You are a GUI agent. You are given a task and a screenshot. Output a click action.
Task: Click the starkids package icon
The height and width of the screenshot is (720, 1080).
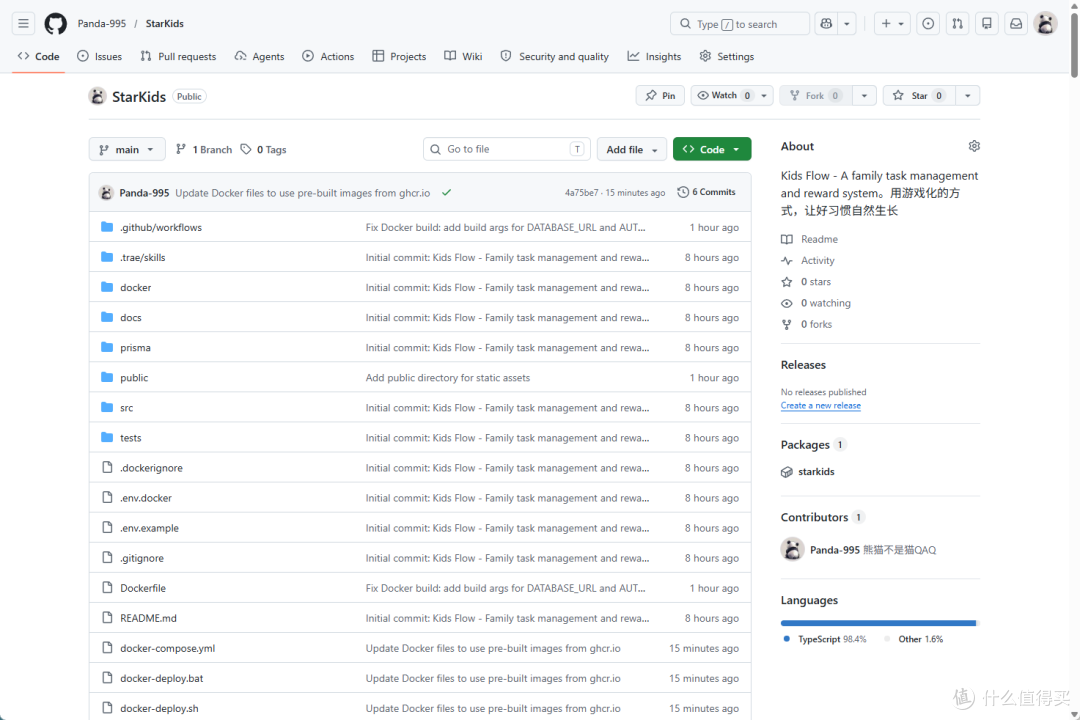tap(787, 472)
